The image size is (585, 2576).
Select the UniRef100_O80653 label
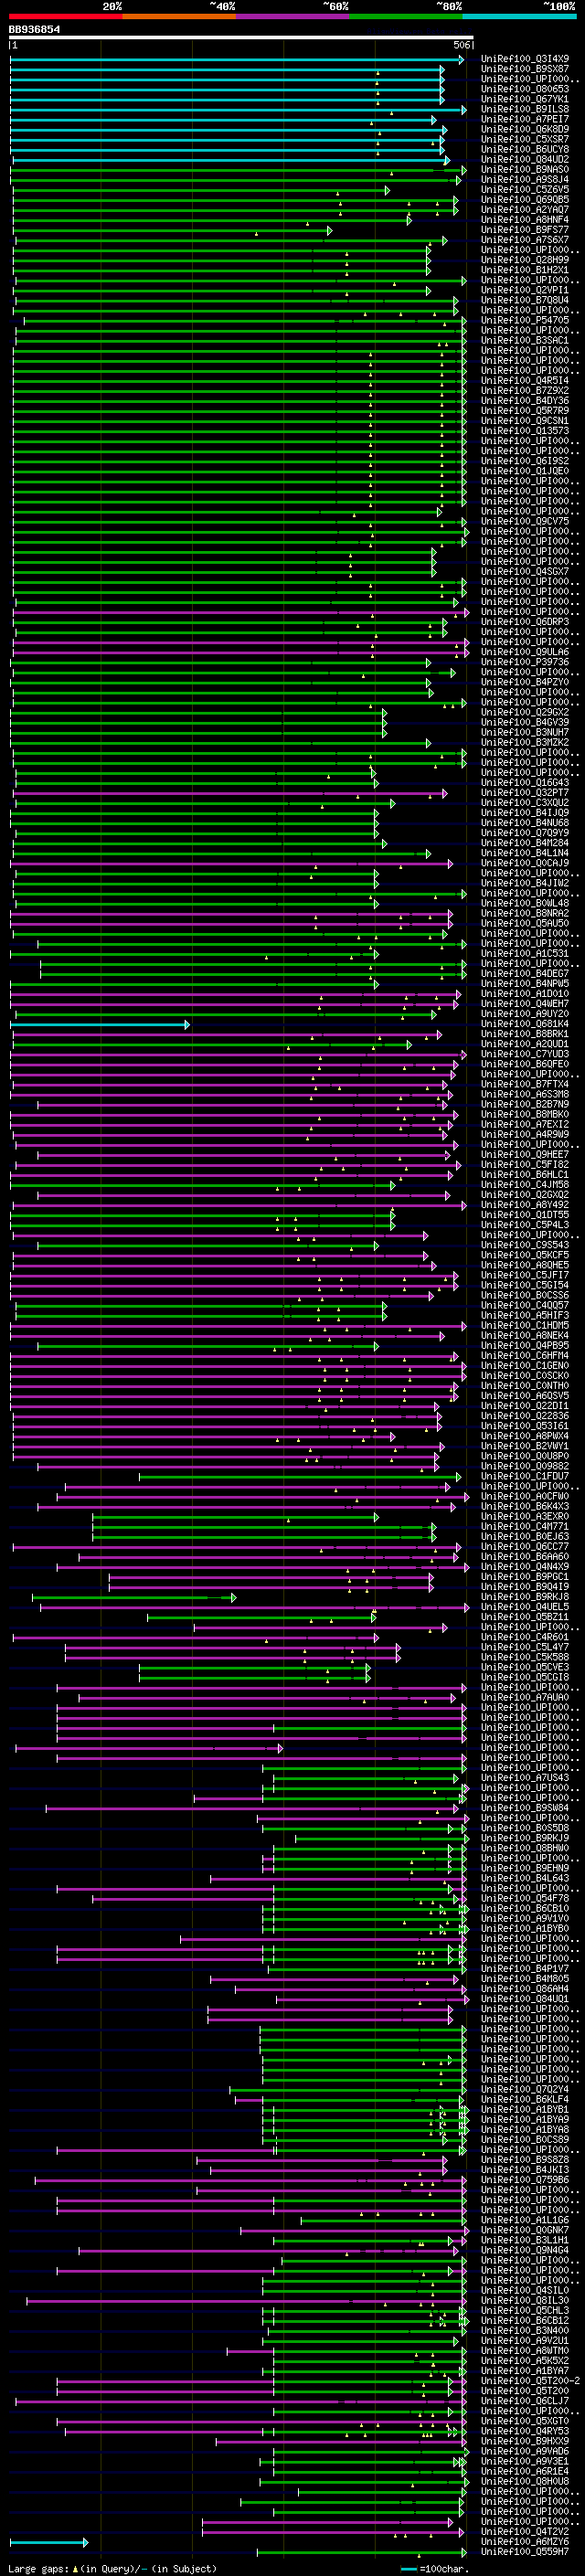[524, 89]
